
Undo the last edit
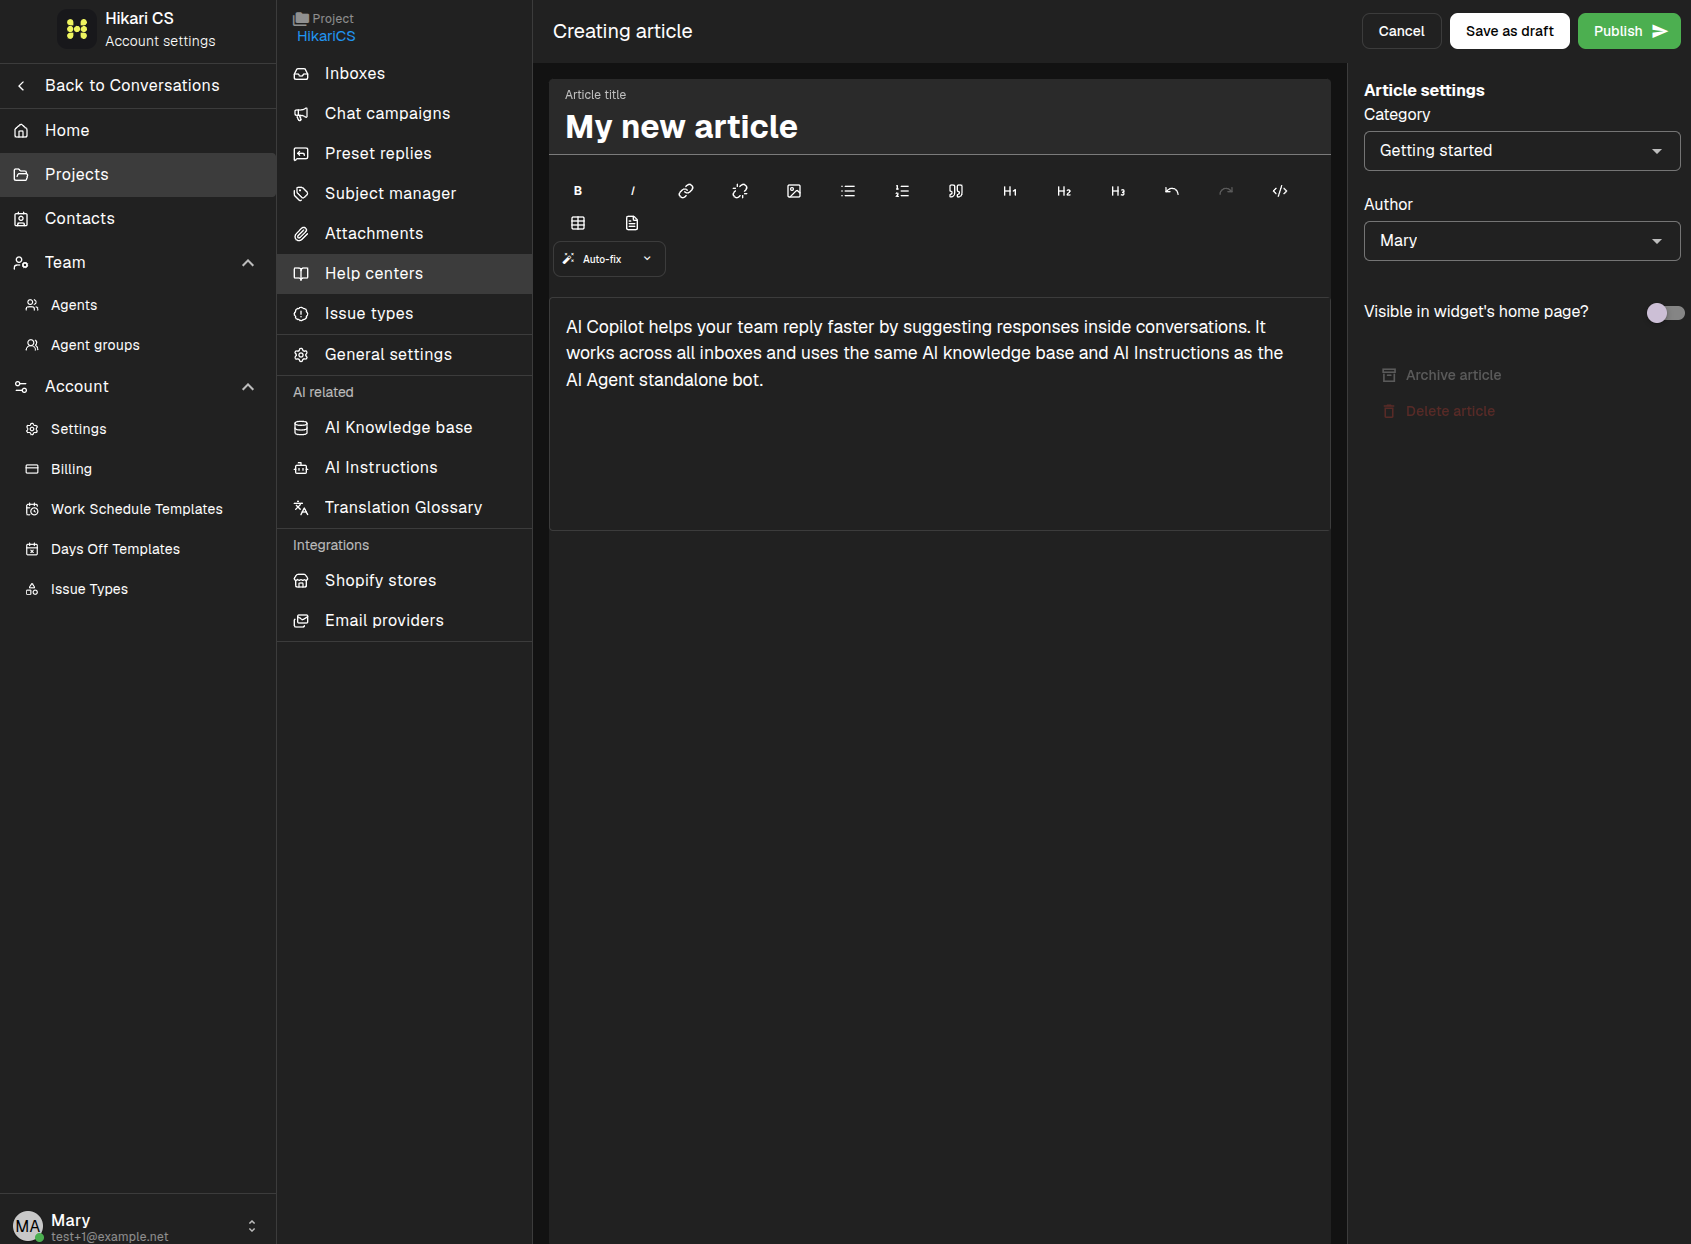(x=1172, y=191)
